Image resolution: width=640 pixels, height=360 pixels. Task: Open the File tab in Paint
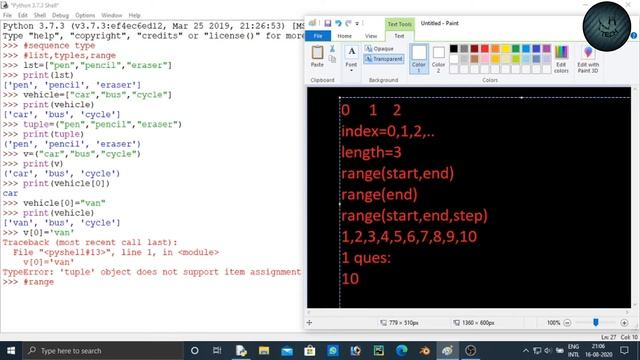pyautogui.click(x=318, y=36)
